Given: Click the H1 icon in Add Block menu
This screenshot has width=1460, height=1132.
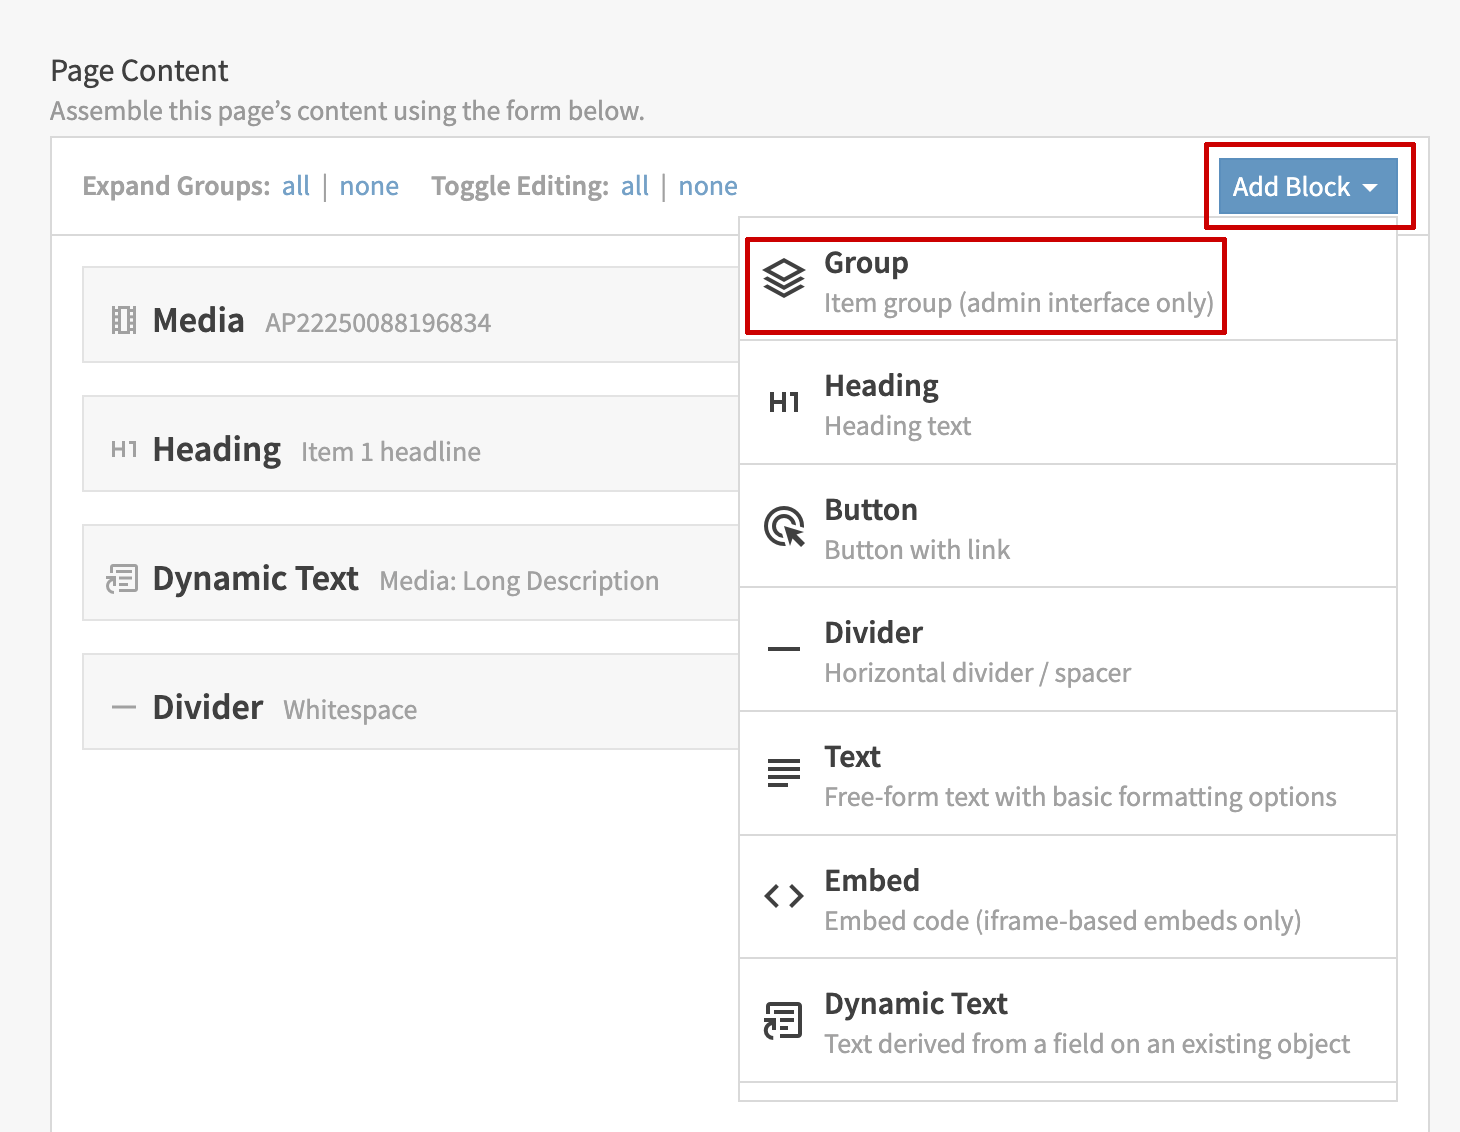Looking at the screenshot, I should click(x=783, y=403).
